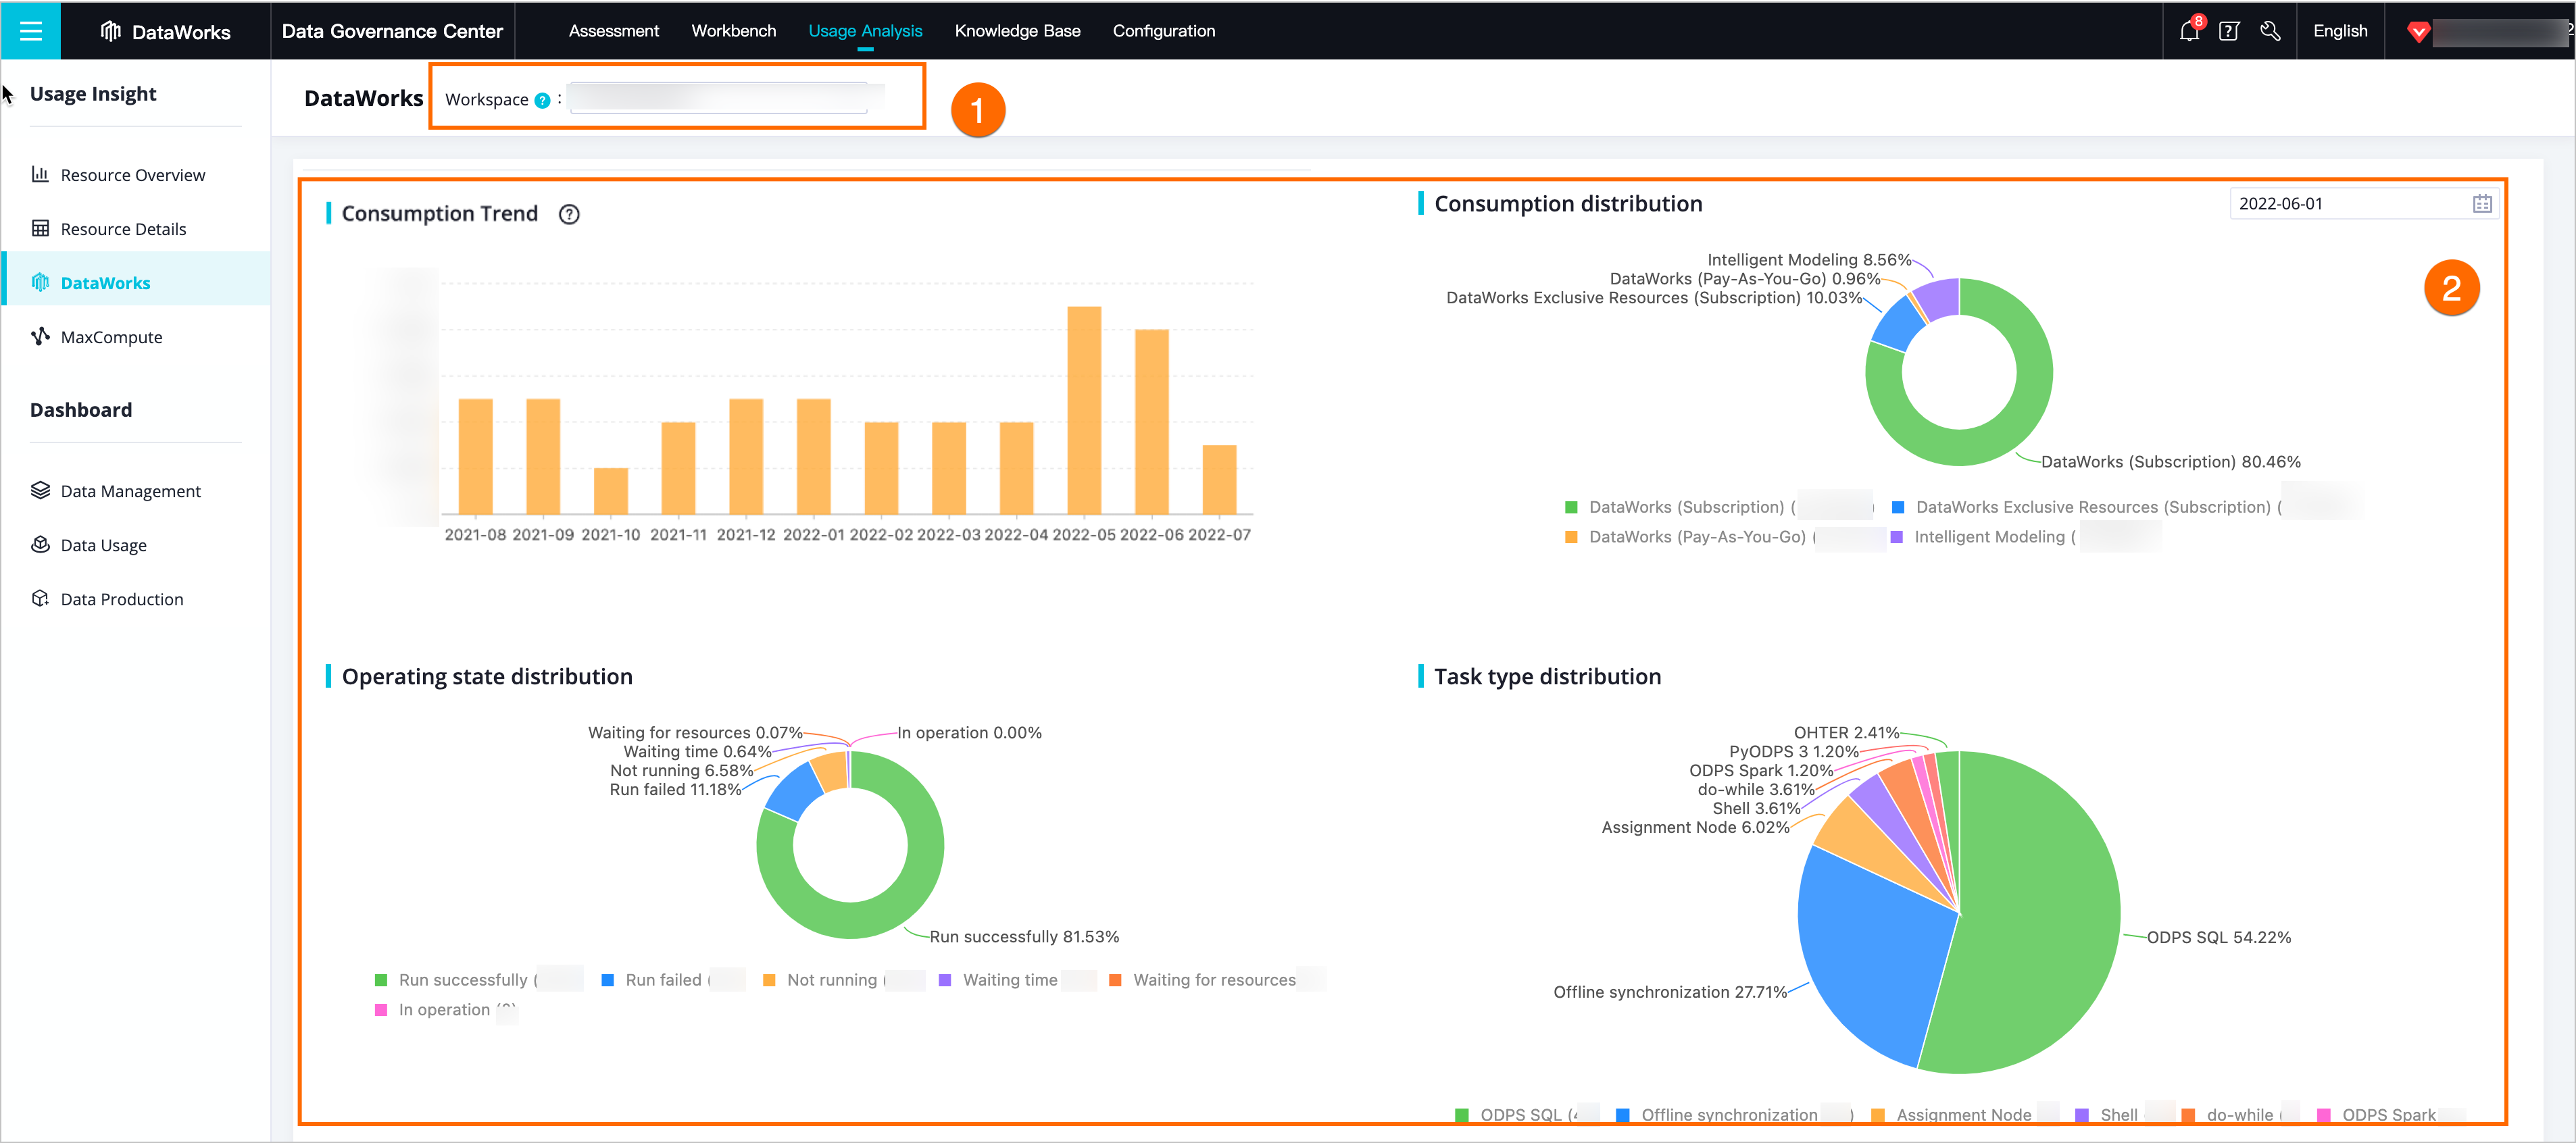Image resolution: width=2576 pixels, height=1143 pixels.
Task: Click the wrench tools icon in header
Action: pyautogui.click(x=2271, y=31)
